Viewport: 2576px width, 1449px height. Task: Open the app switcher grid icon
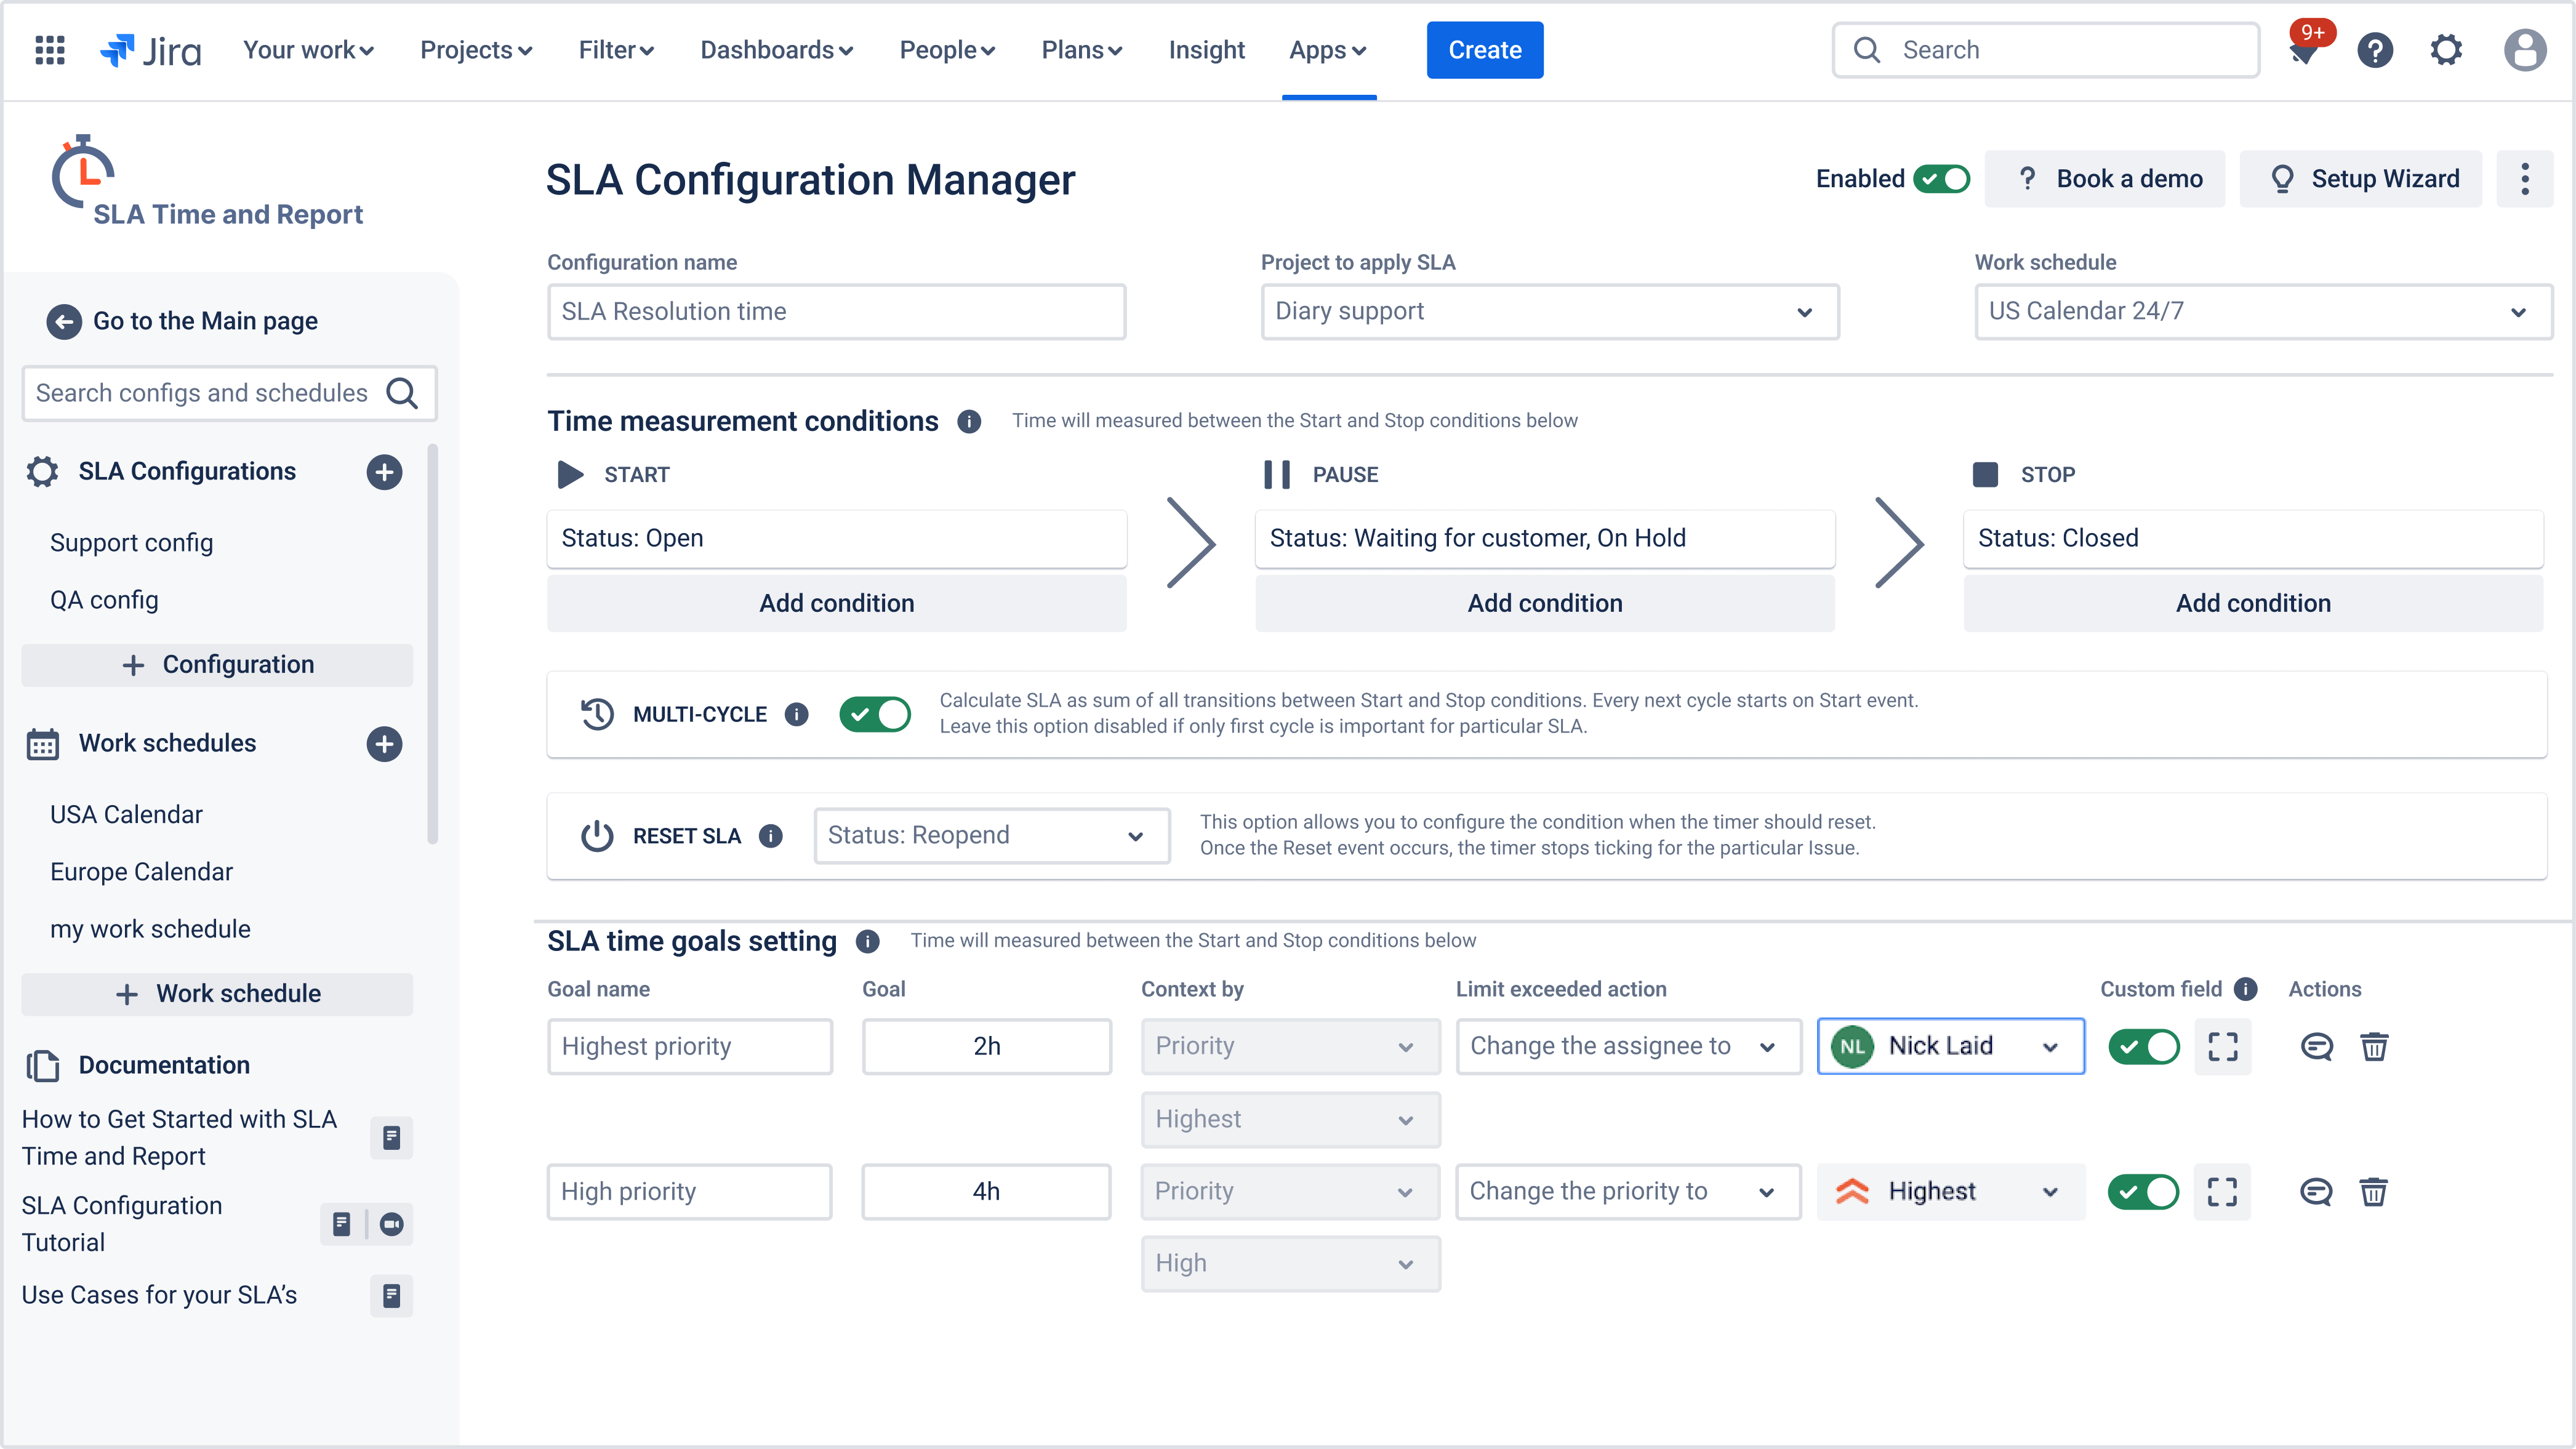click(49, 49)
